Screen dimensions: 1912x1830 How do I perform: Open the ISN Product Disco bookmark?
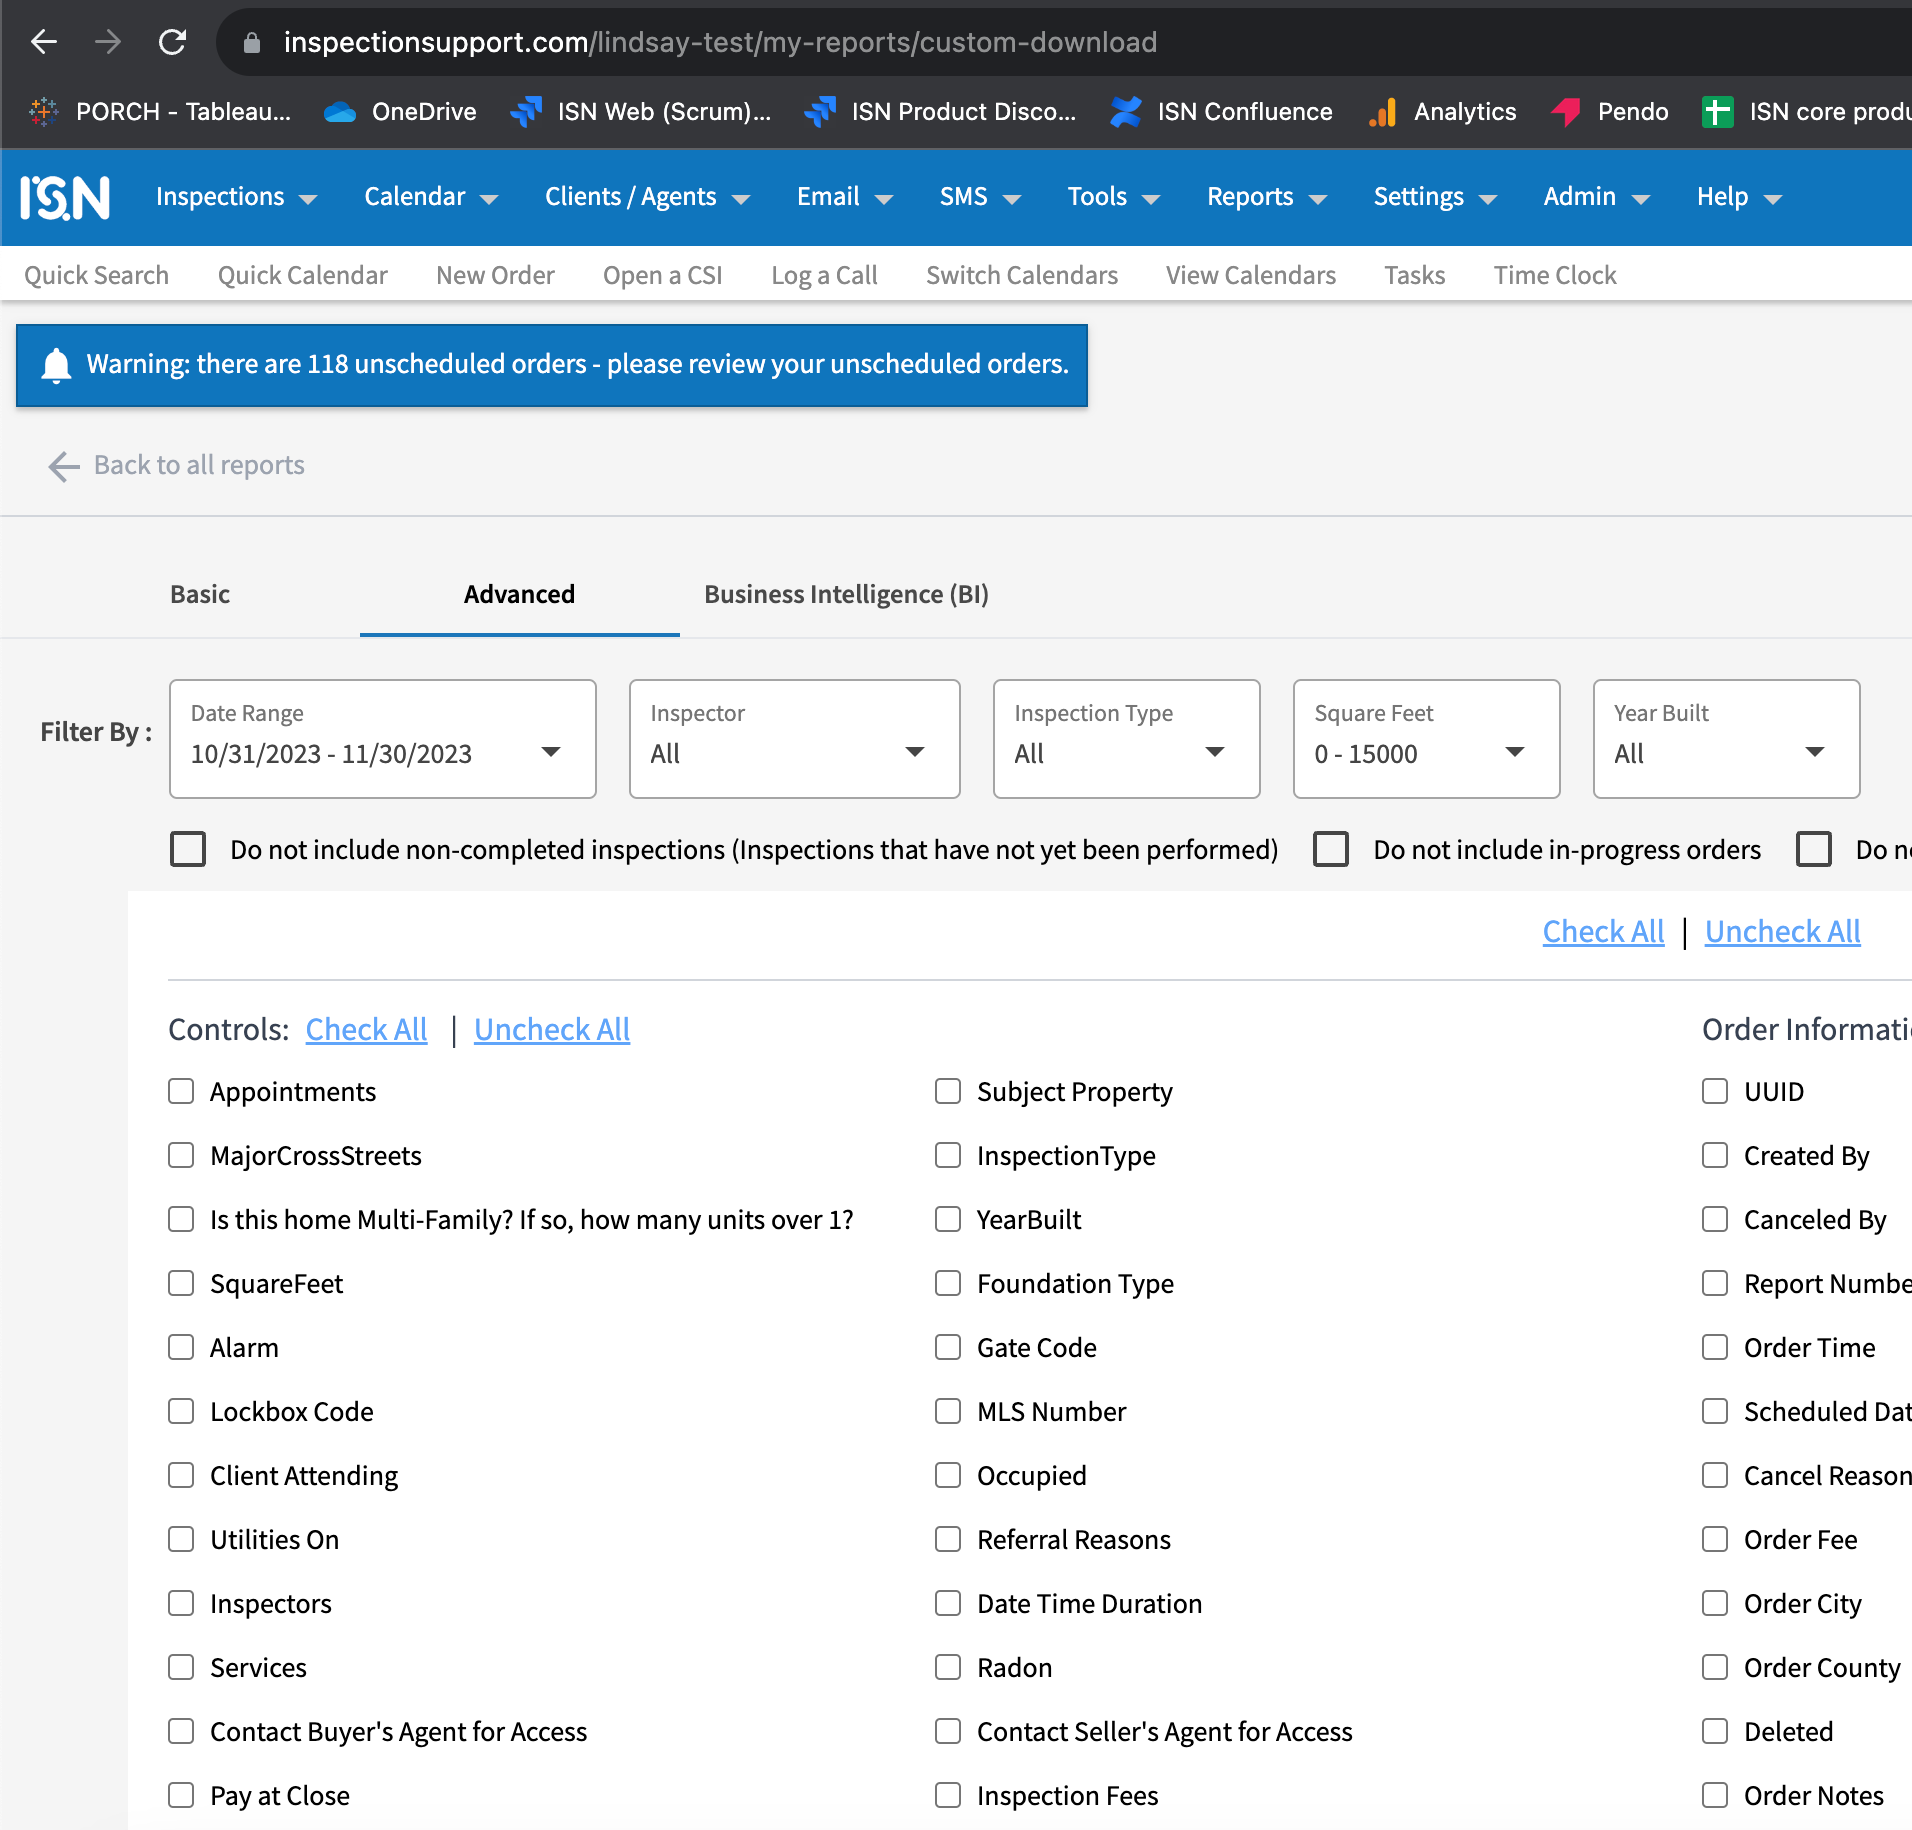(x=940, y=111)
